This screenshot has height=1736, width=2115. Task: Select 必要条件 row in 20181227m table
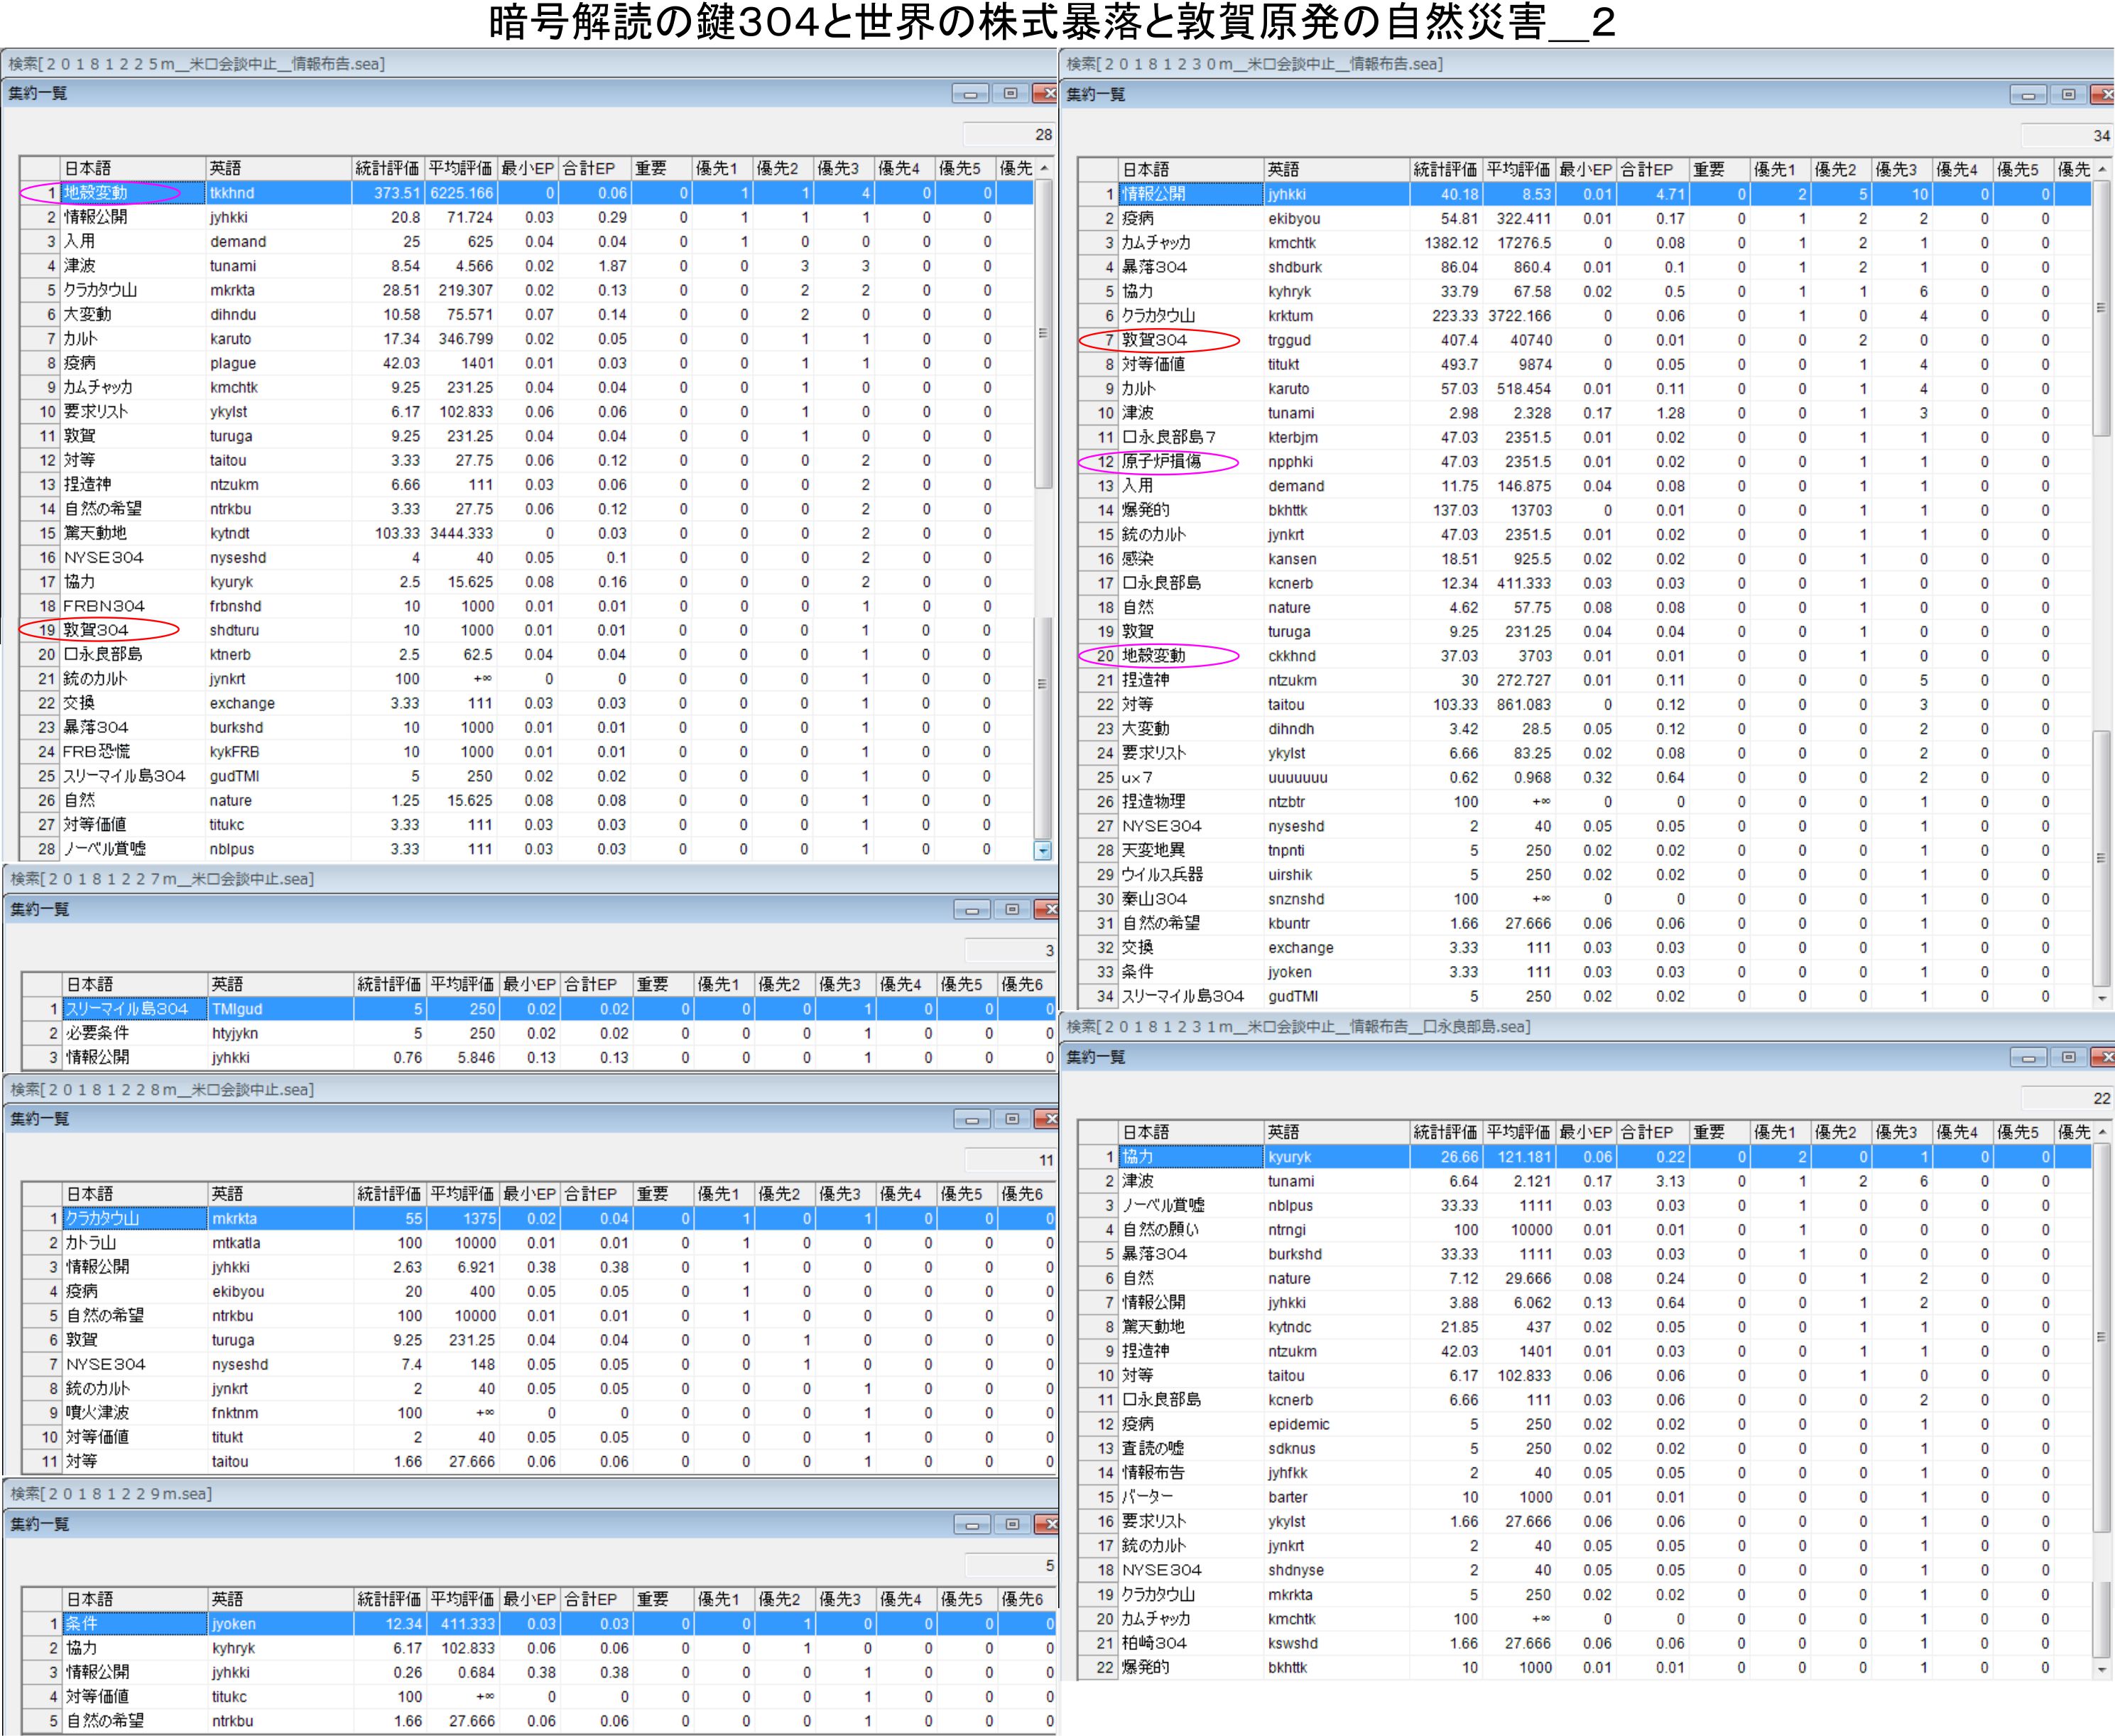pos(98,1033)
